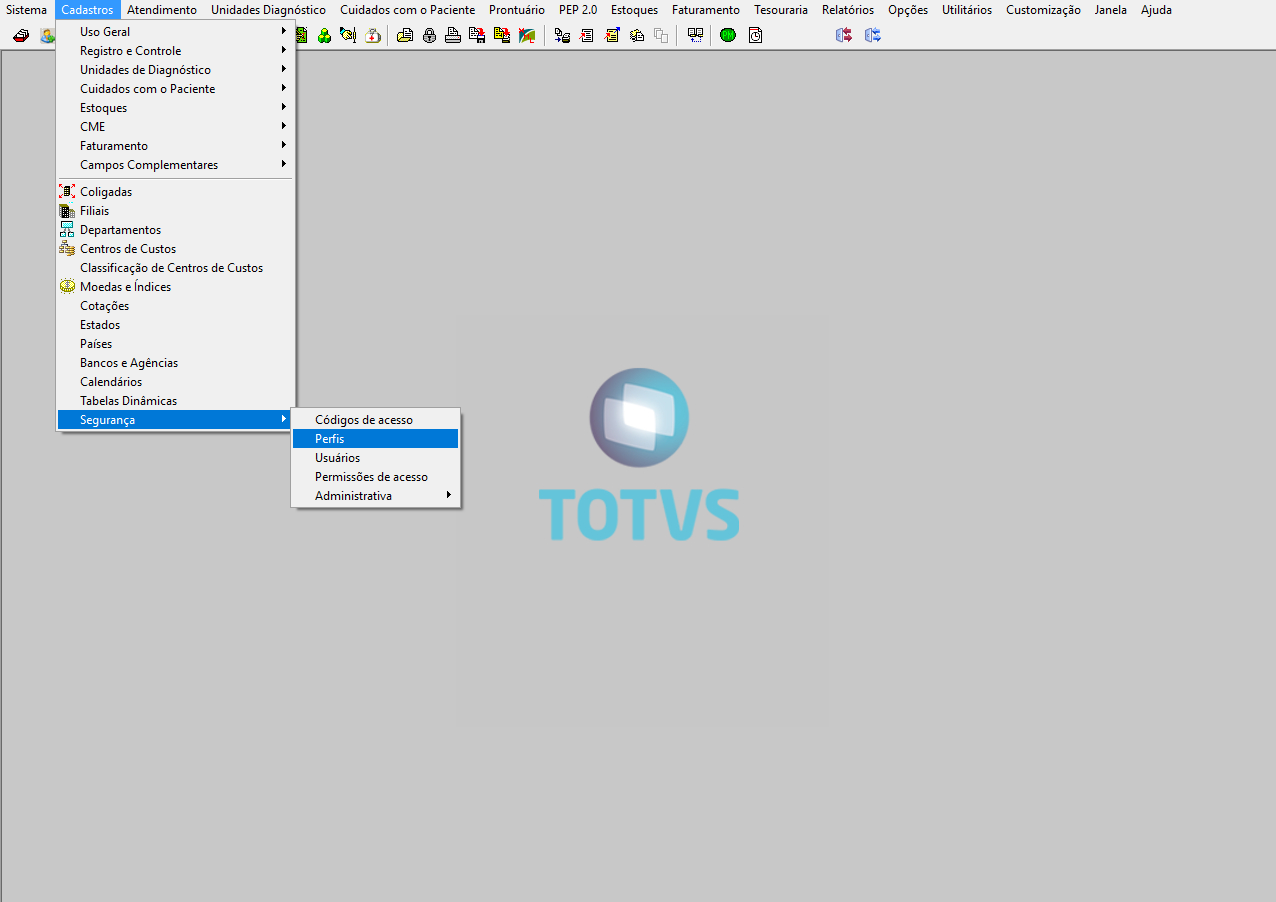Open the Sistema menu
This screenshot has width=1276, height=902.
(26, 10)
